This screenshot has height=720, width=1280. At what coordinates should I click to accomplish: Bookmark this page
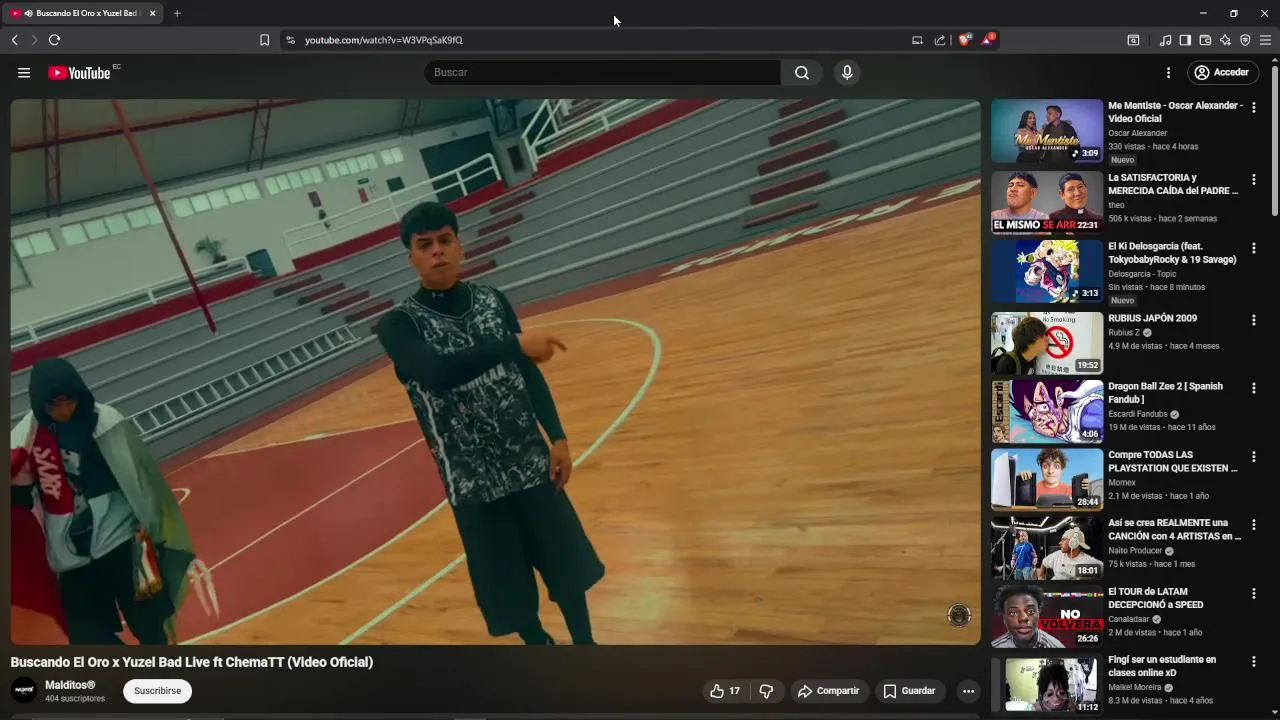pos(264,40)
